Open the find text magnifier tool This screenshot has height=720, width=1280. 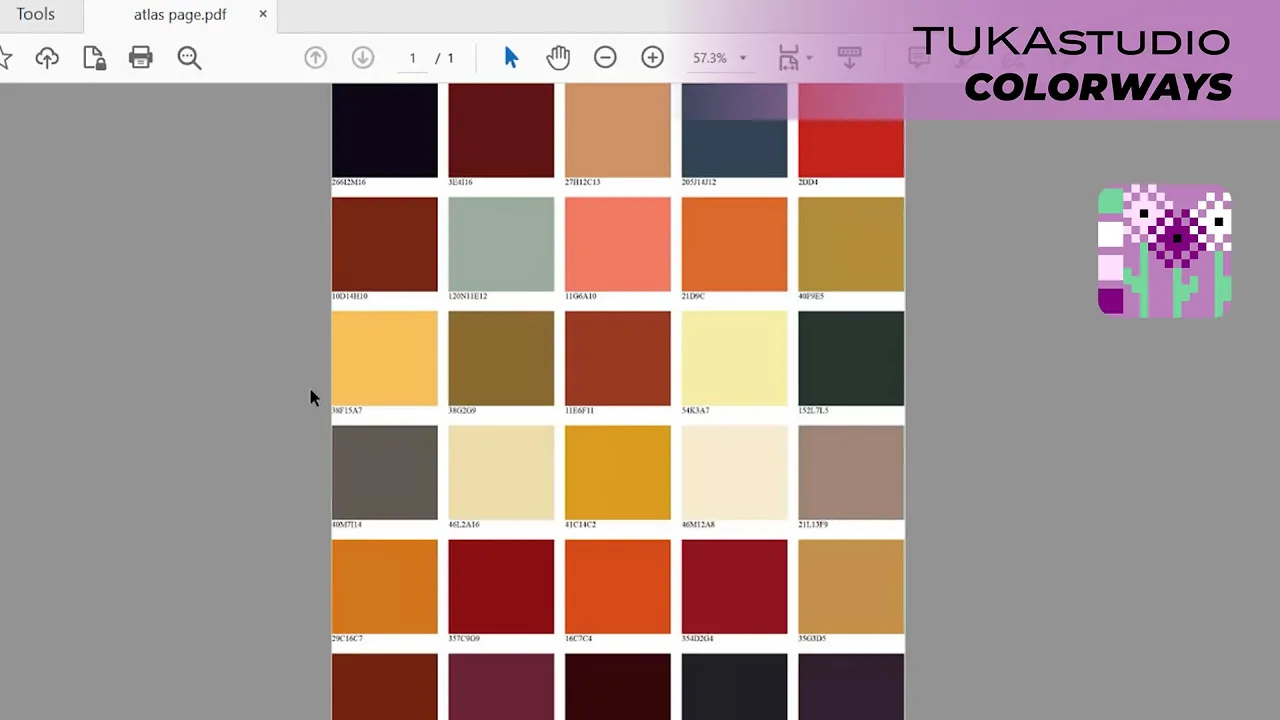coord(189,58)
